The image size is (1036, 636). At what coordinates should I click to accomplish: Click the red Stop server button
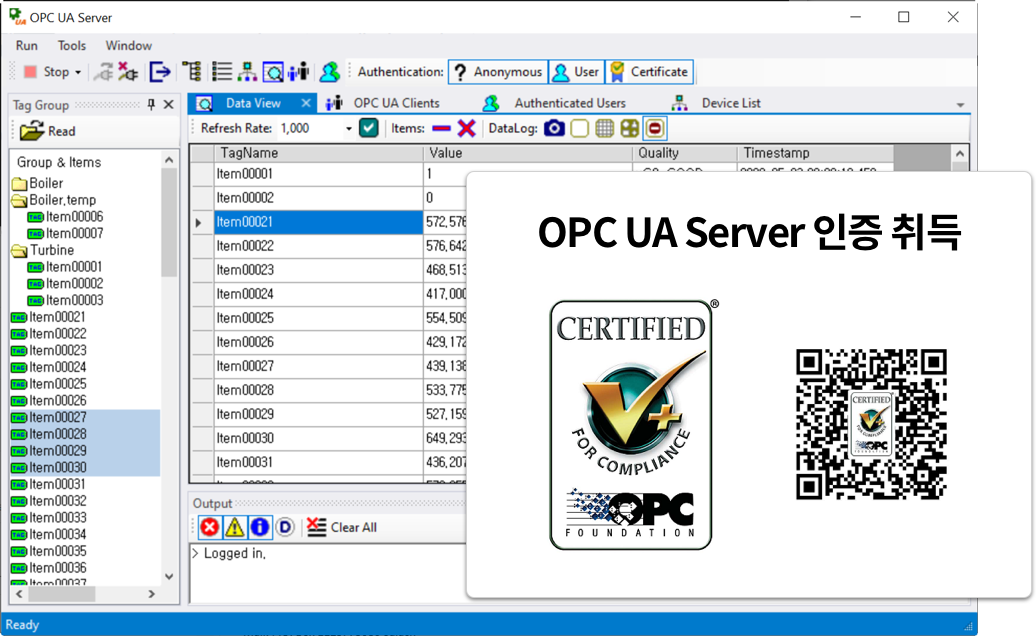coord(46,72)
